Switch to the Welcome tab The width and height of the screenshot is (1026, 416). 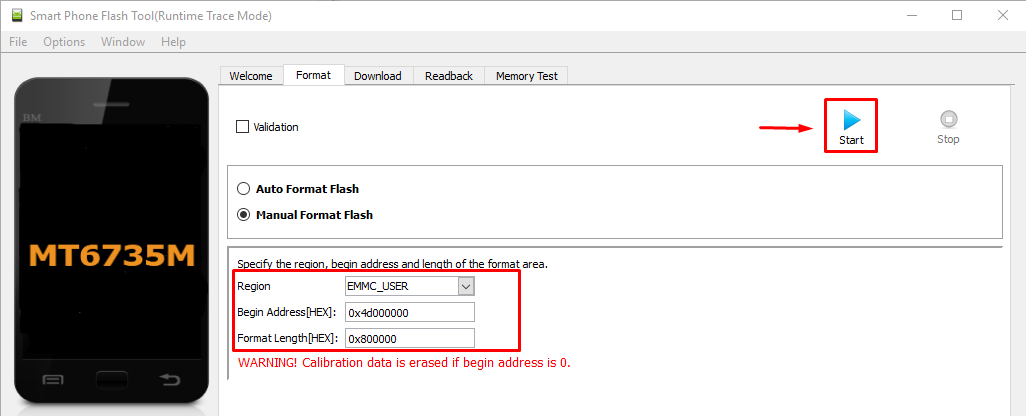click(251, 76)
